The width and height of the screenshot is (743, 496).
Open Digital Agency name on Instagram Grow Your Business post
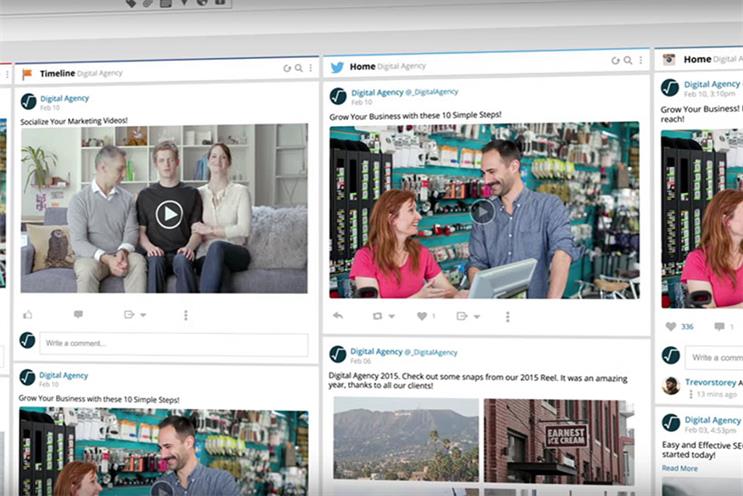712,84
